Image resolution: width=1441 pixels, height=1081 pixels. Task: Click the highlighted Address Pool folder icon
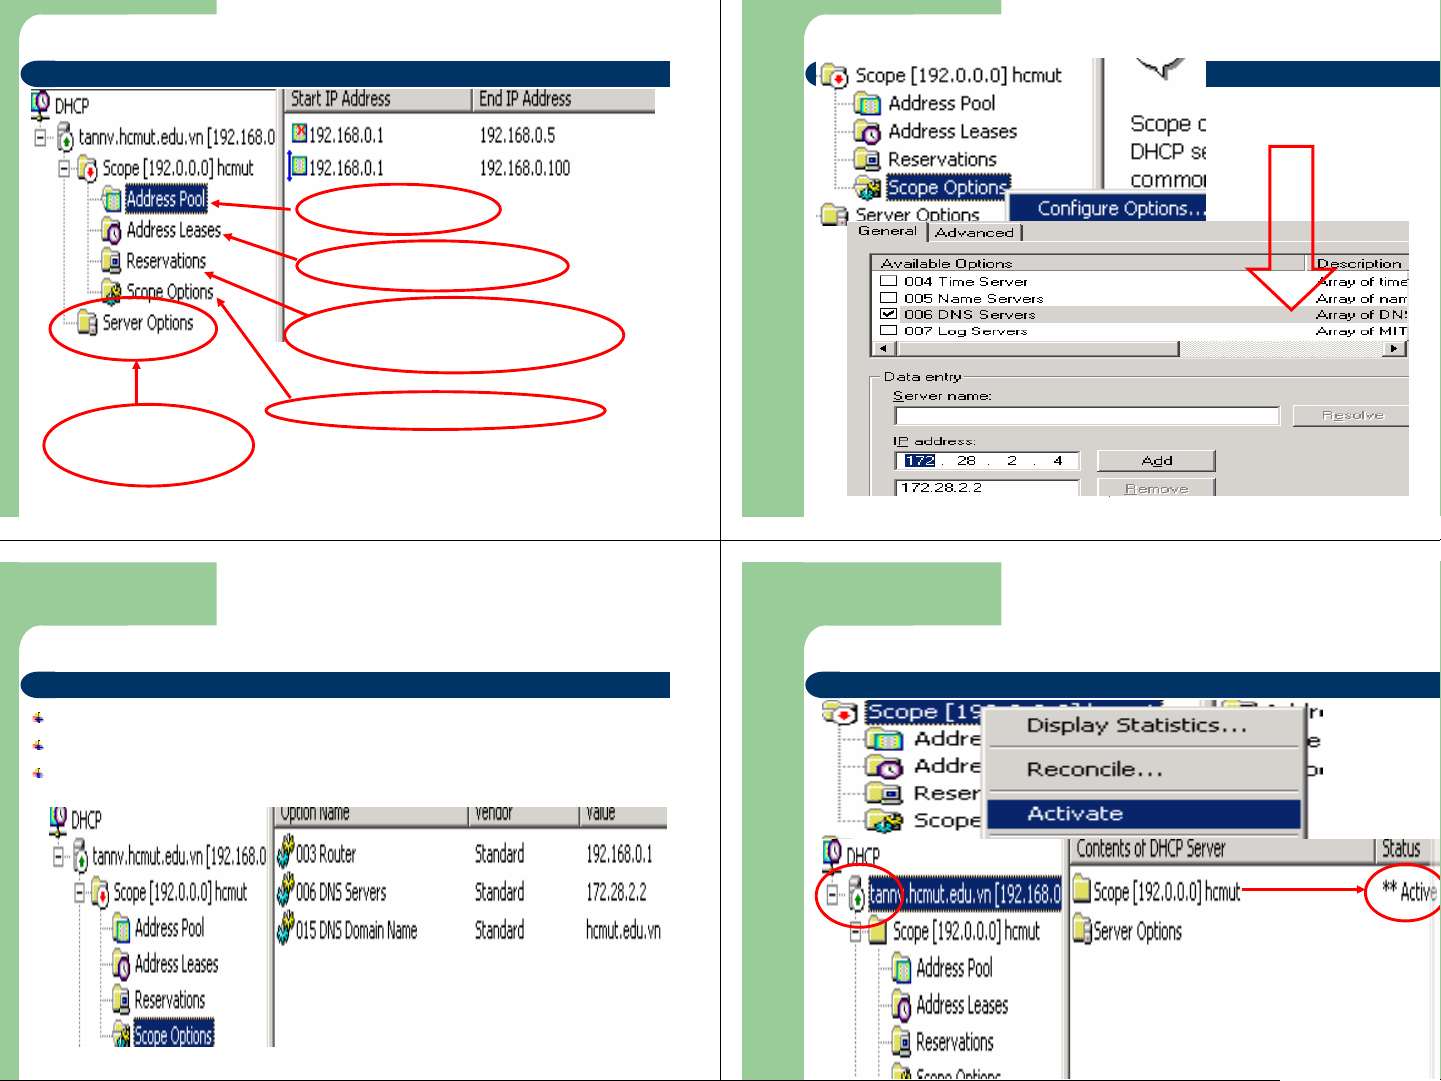pyautogui.click(x=111, y=200)
